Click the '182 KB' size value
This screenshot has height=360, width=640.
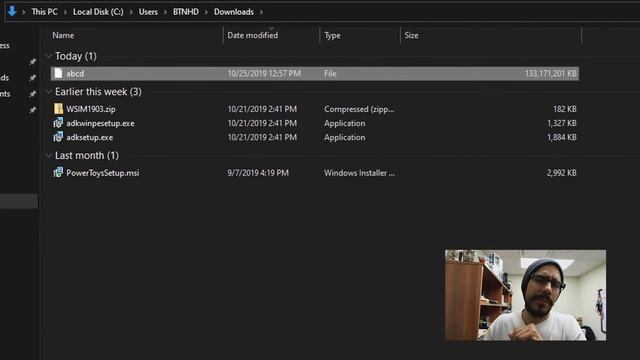tap(565, 109)
